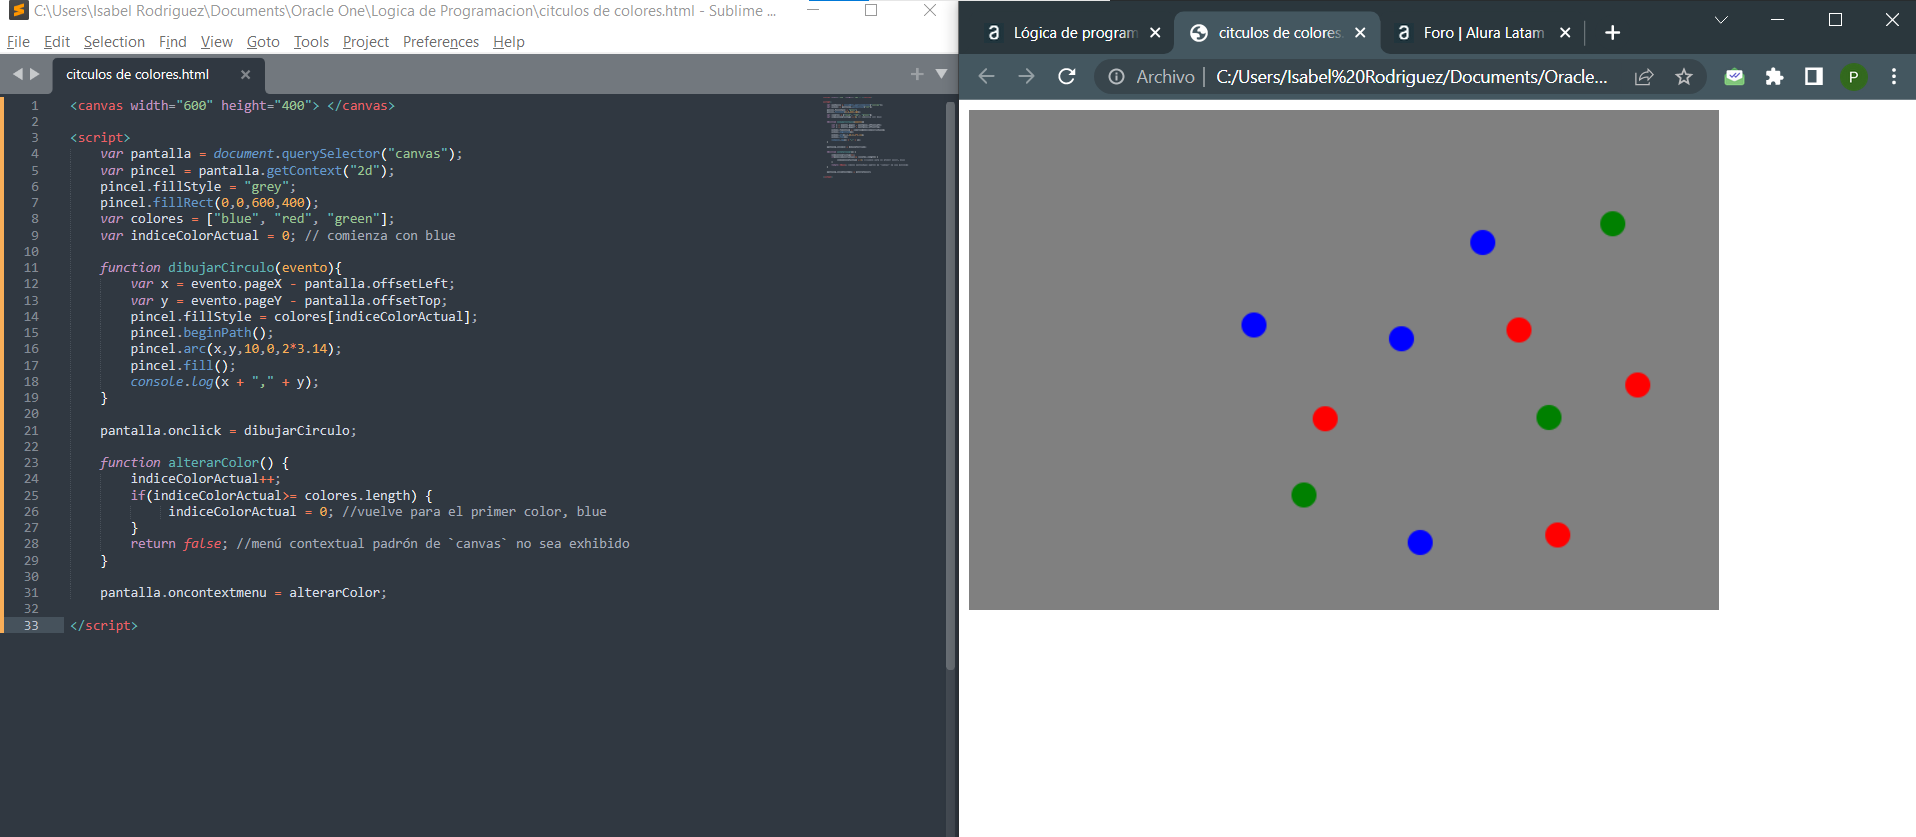Click the green circle at canvas top right
Image resolution: width=1916 pixels, height=837 pixels.
point(1612,224)
